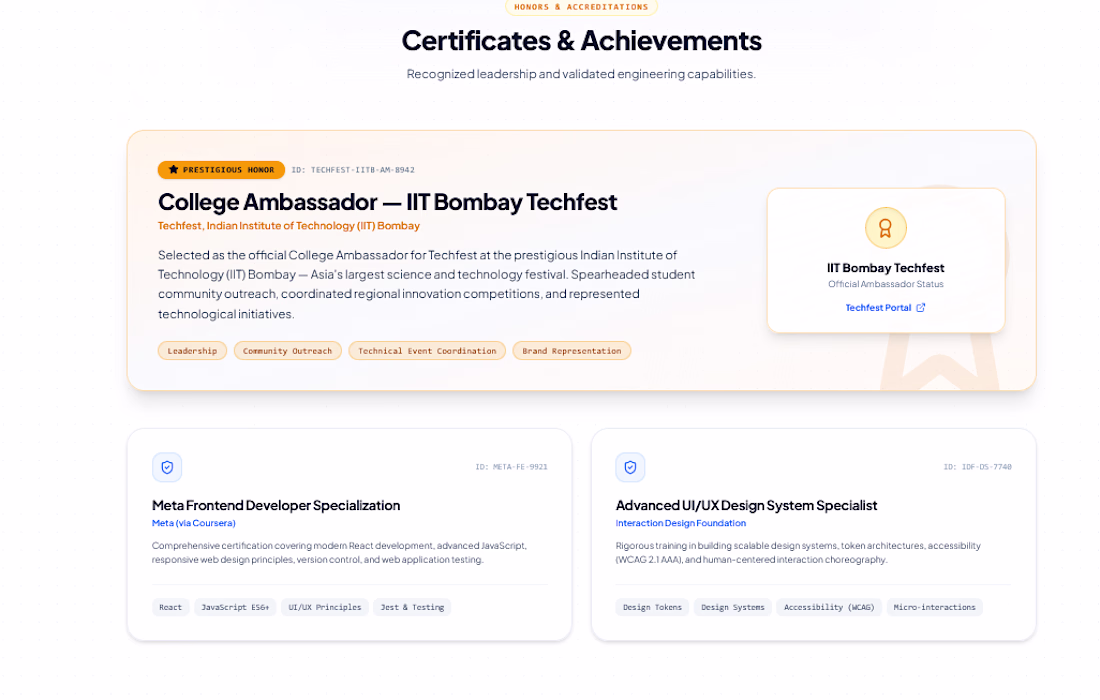Click the Interaction Design Foundation issuer text
The height and width of the screenshot is (700, 1100).
point(680,523)
